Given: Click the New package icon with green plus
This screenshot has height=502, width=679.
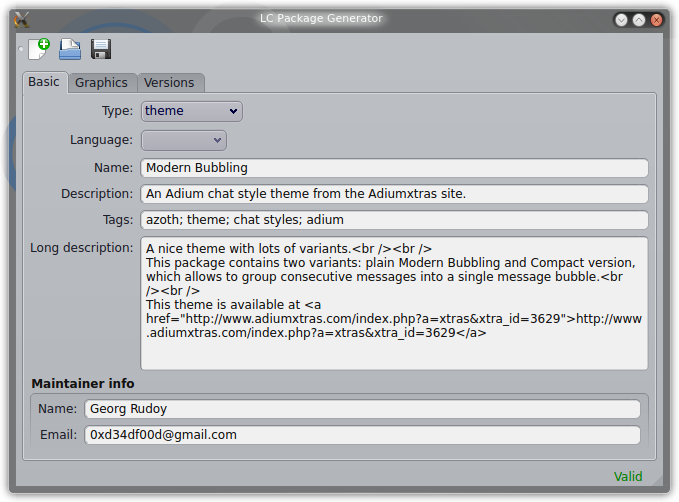Looking at the screenshot, I should coord(39,49).
